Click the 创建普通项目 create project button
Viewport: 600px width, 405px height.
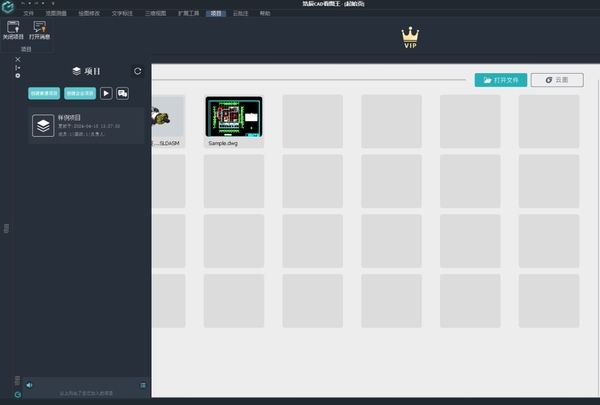44,93
